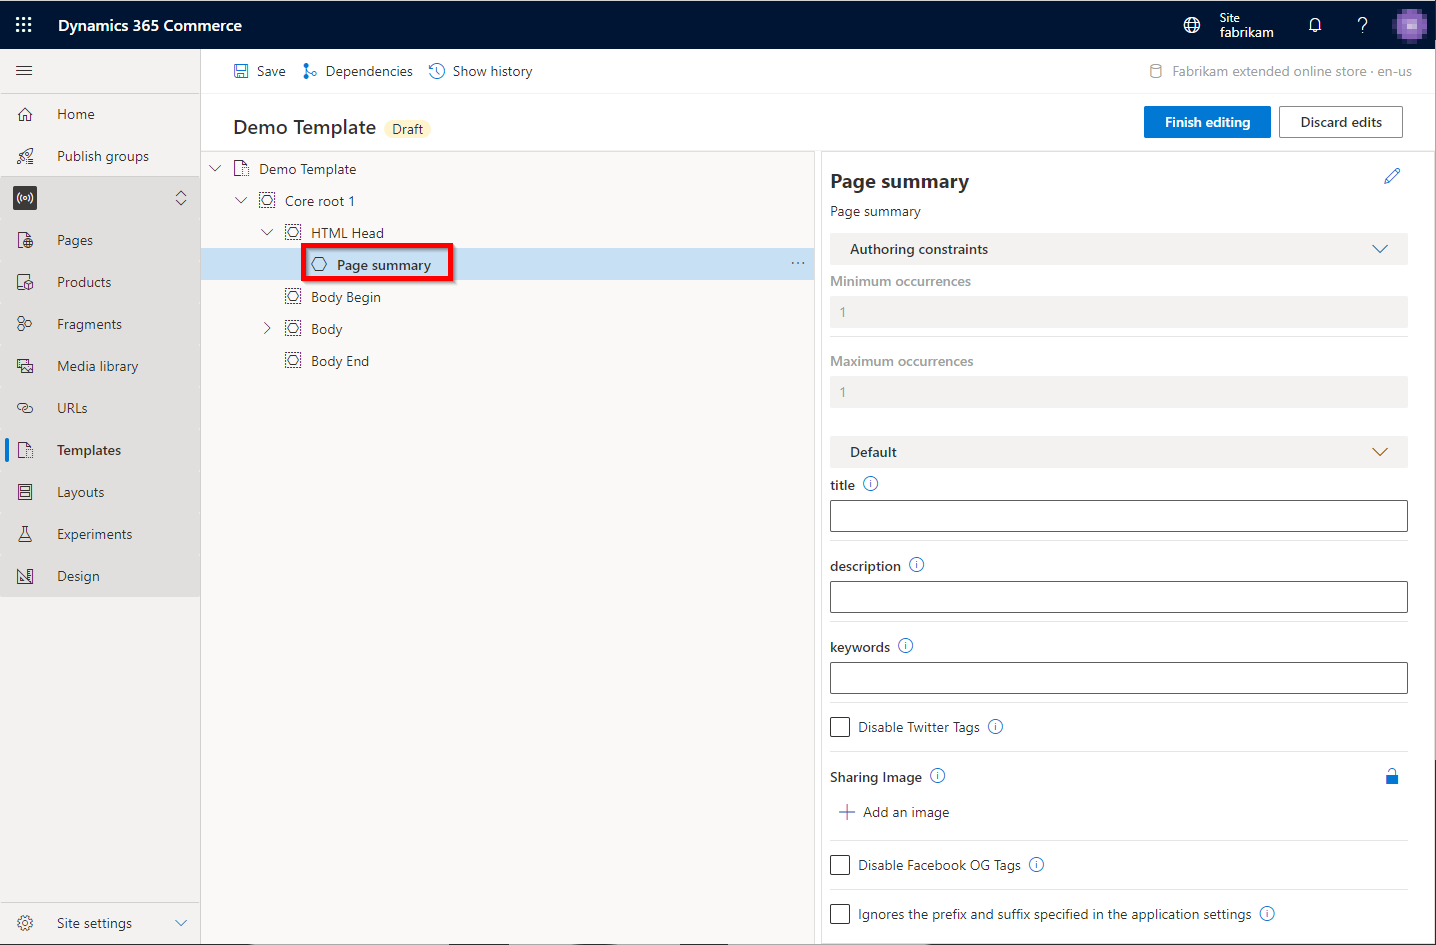Check Disable Facebook OG Tags checkbox

(x=840, y=865)
